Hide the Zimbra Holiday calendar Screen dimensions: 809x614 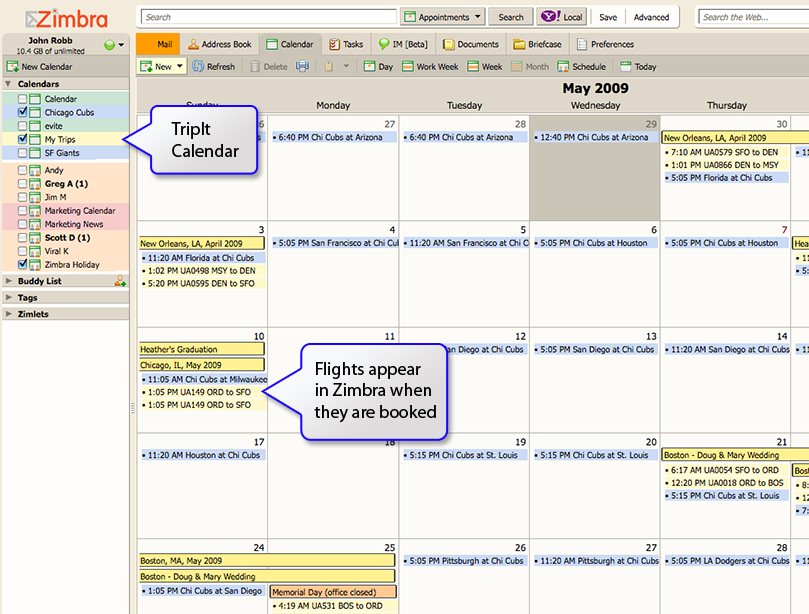[22, 265]
